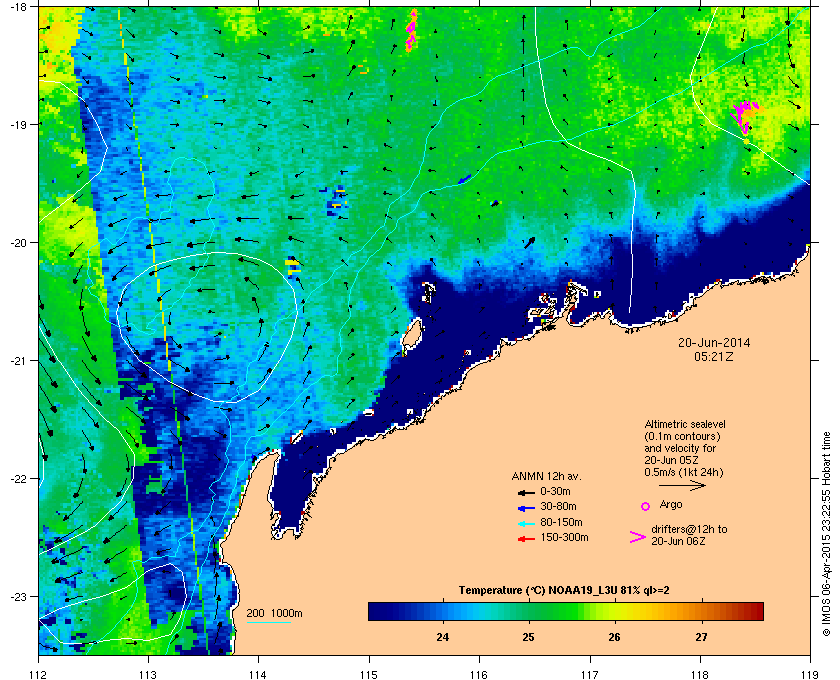Click the longitude label 113

tap(148, 675)
